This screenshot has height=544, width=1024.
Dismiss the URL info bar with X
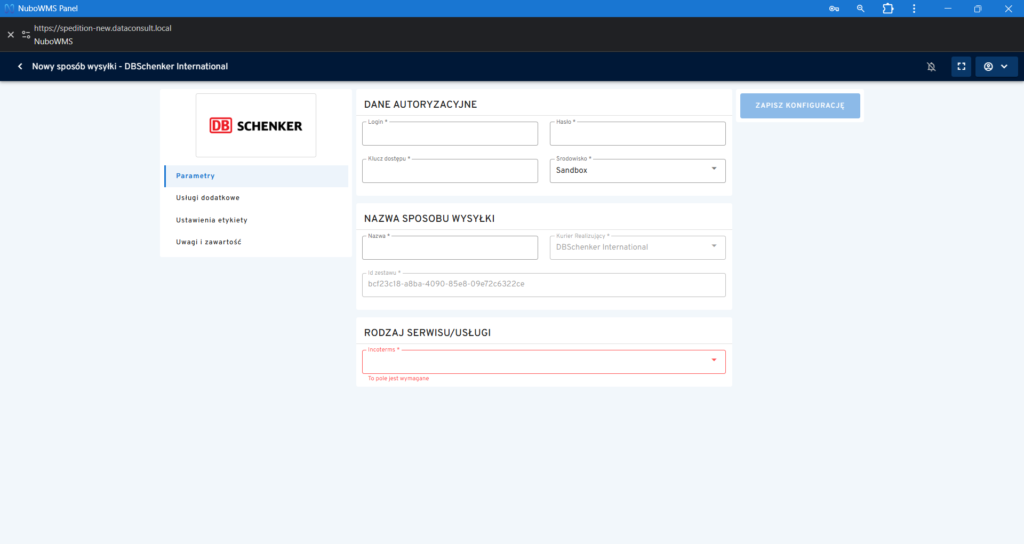(x=11, y=34)
